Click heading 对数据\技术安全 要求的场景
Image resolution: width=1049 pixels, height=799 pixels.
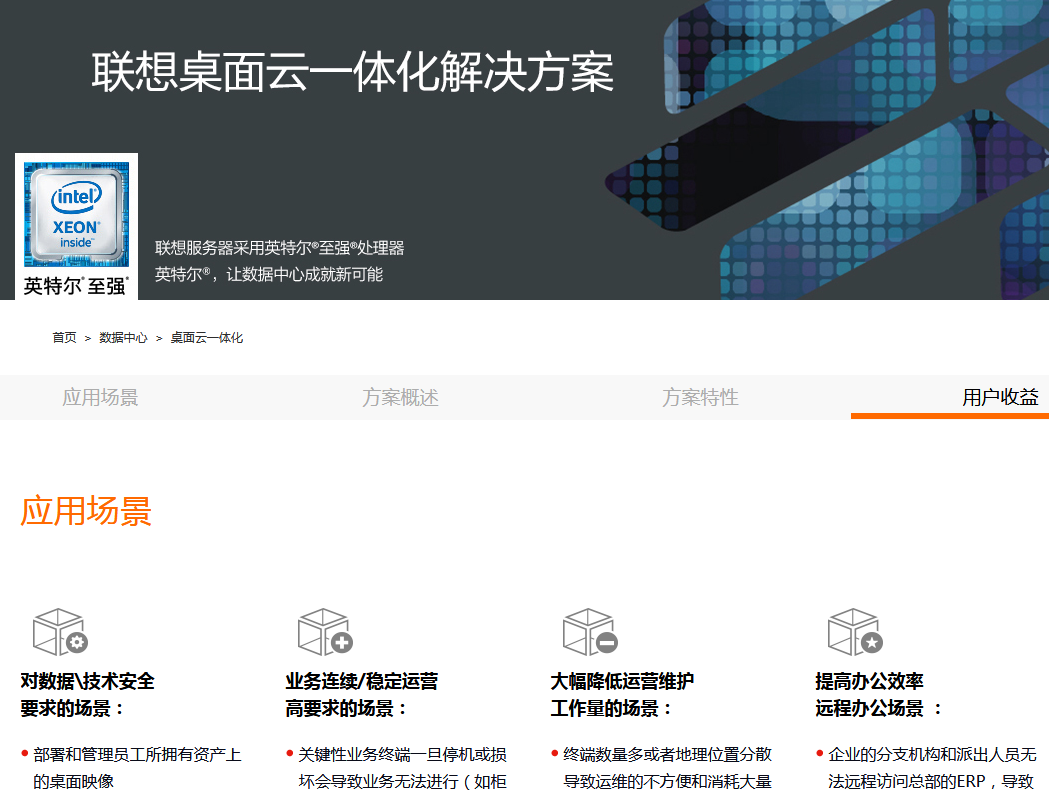87,695
